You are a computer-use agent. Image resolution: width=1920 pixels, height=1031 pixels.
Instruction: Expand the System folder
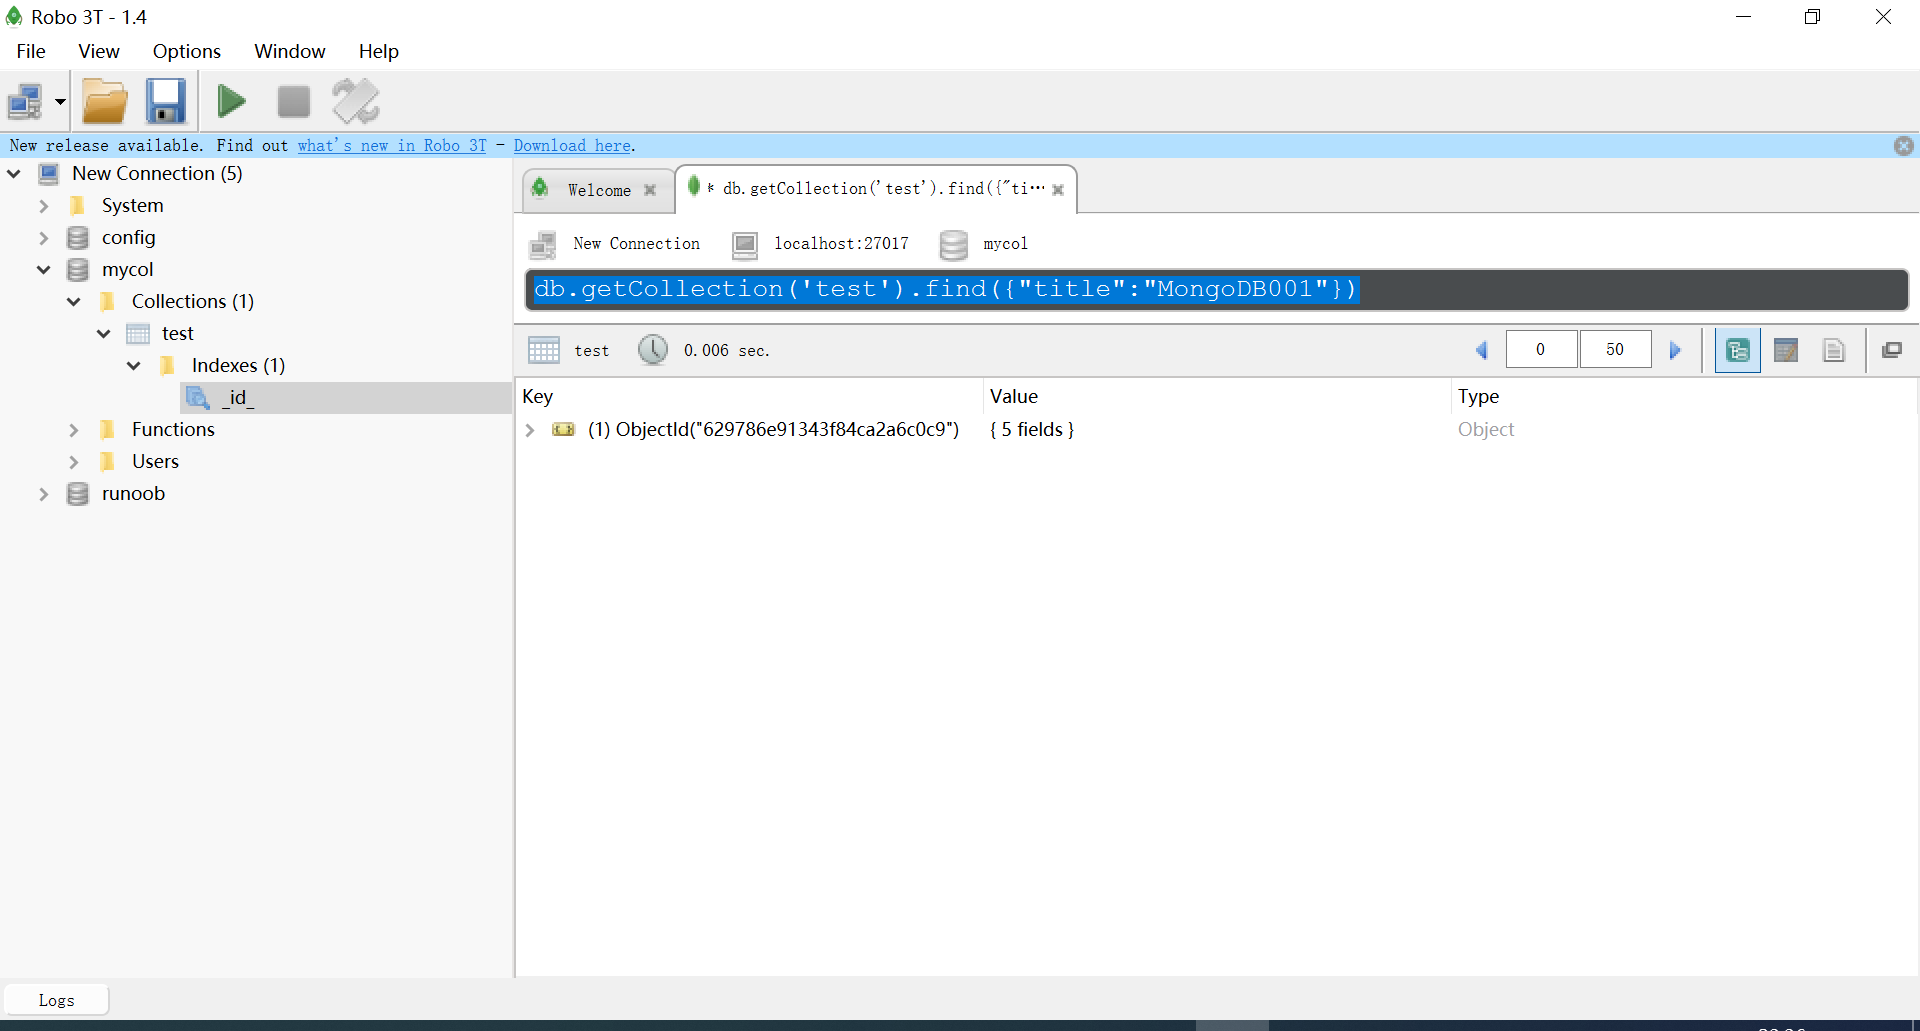[44, 206]
